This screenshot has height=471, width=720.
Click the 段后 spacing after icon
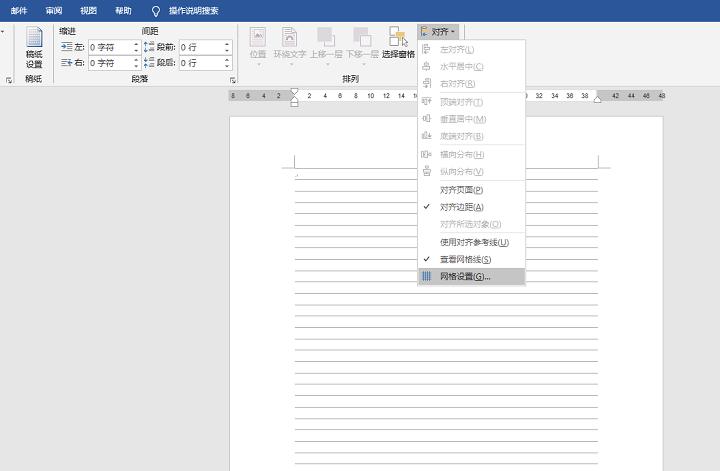click(x=149, y=62)
